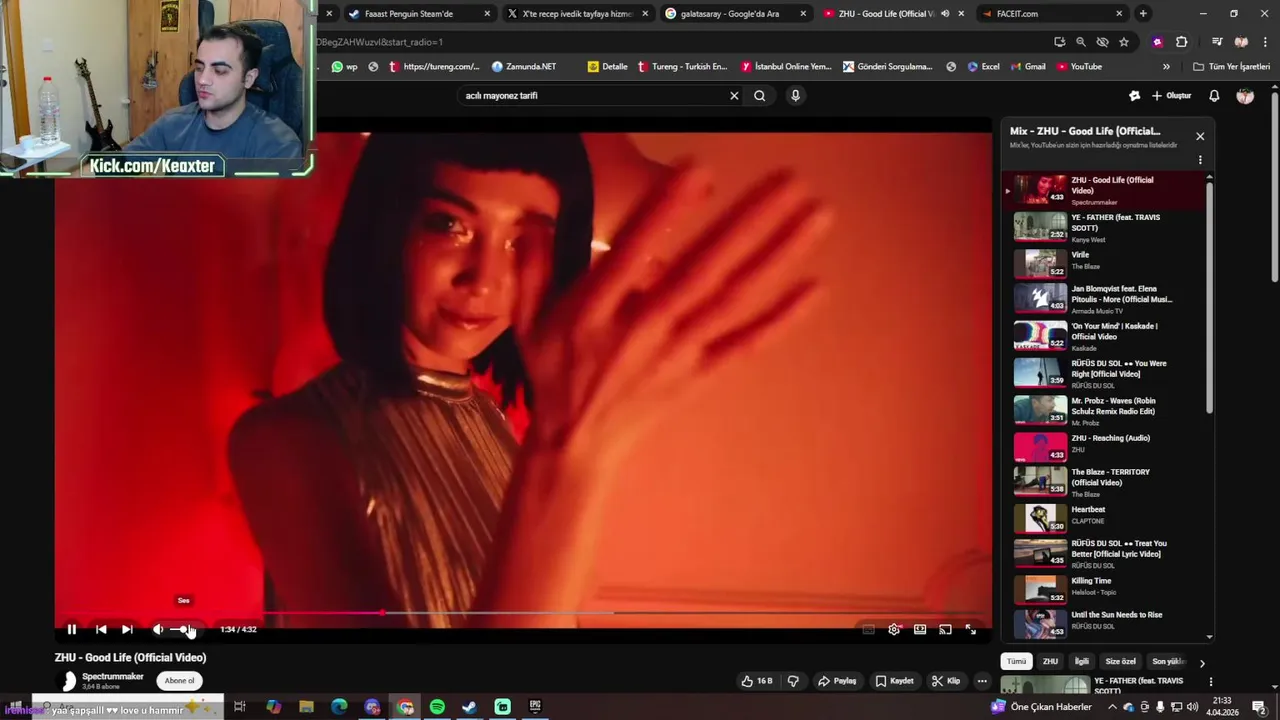The height and width of the screenshot is (720, 1280).
Task: Open the Gmail bookmark
Action: [1028, 67]
